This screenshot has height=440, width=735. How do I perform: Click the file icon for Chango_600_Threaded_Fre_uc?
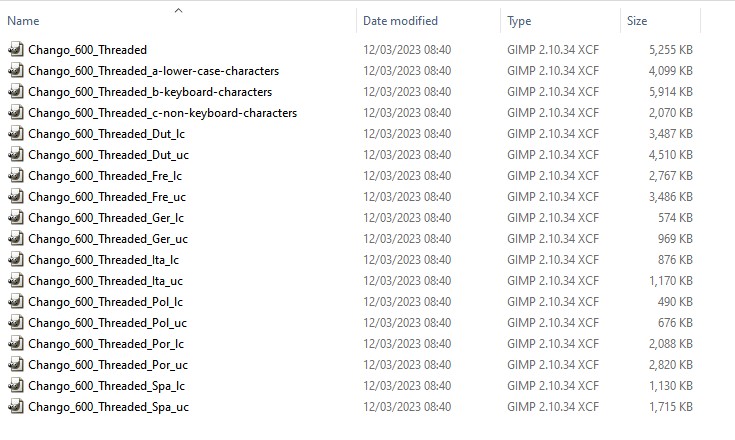coord(16,197)
